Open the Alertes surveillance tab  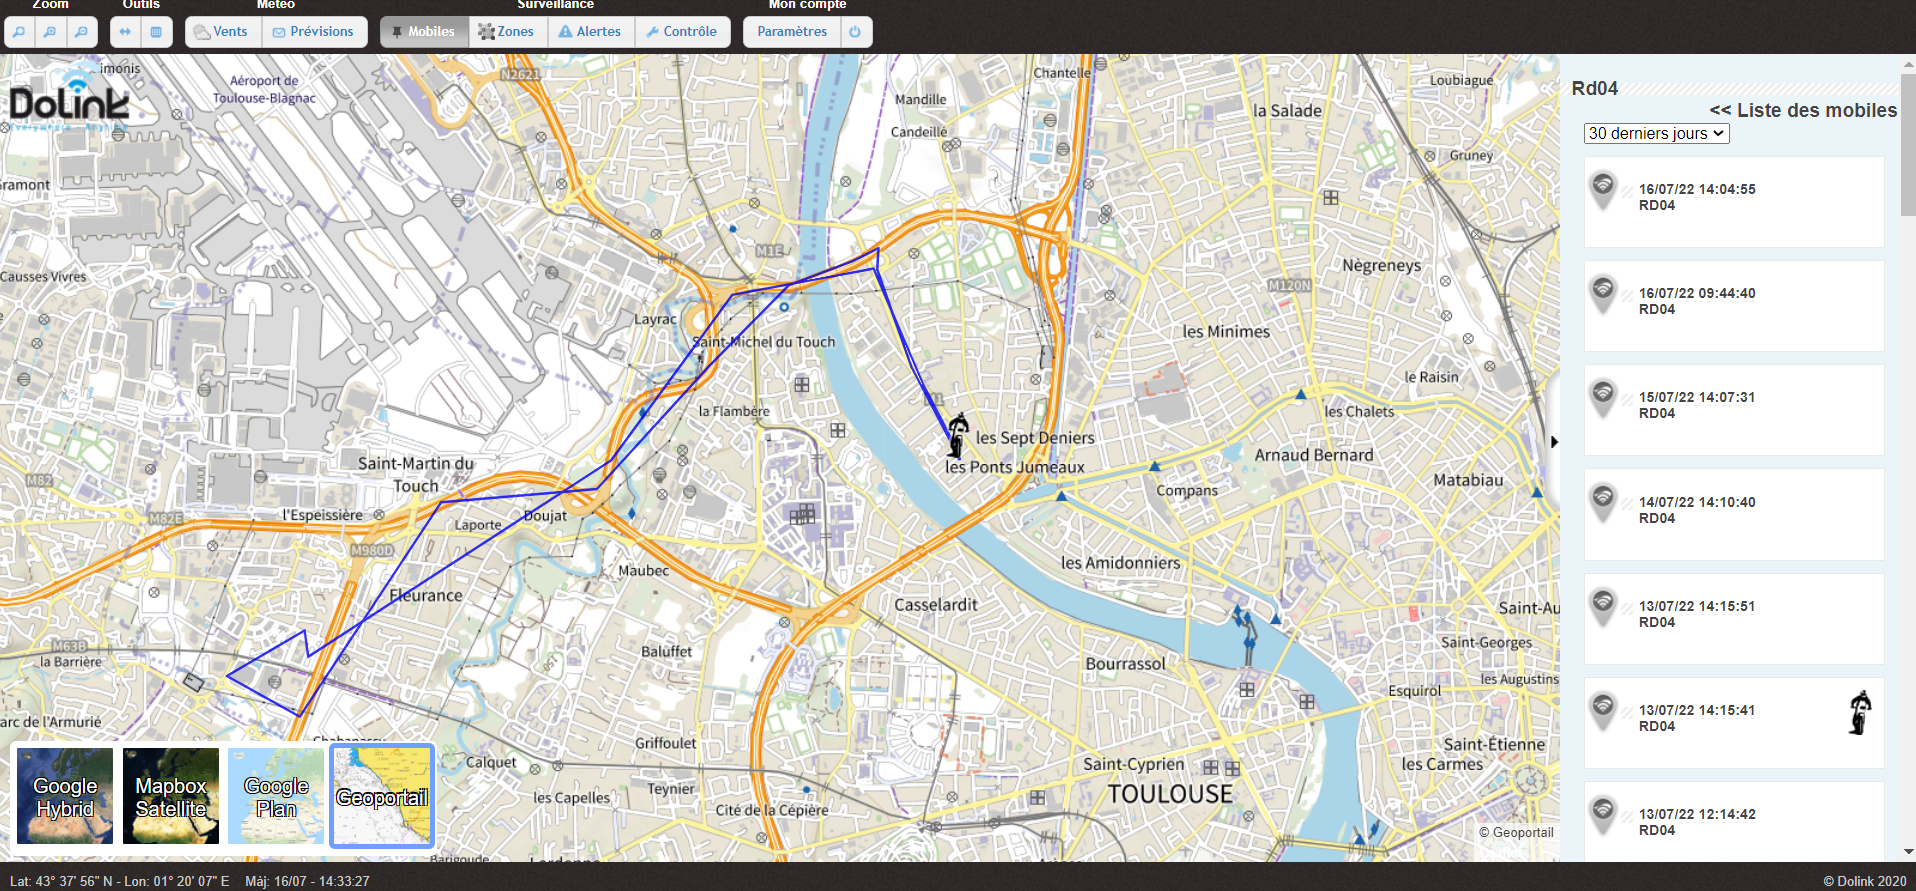[x=590, y=32]
